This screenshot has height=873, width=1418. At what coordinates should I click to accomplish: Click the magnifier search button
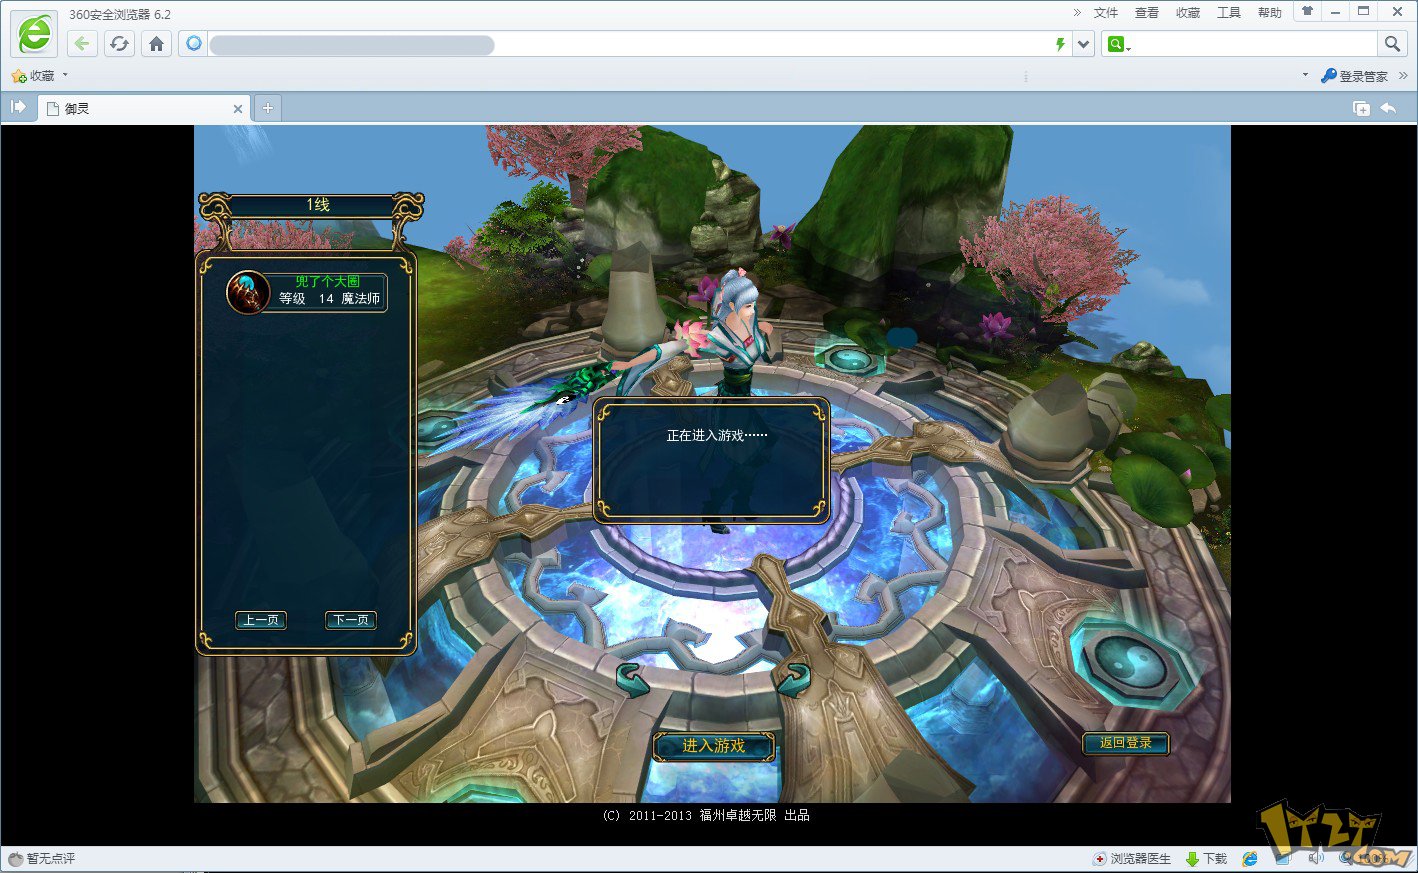[1391, 44]
